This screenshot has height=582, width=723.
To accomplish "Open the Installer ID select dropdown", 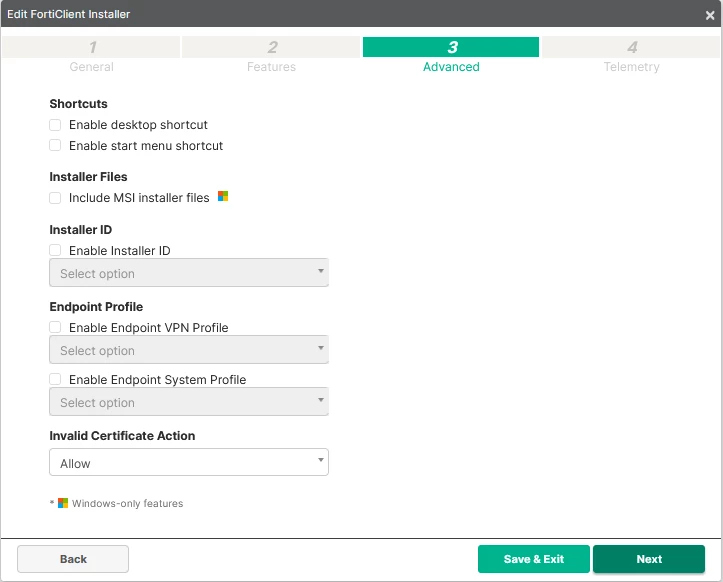I will point(189,273).
